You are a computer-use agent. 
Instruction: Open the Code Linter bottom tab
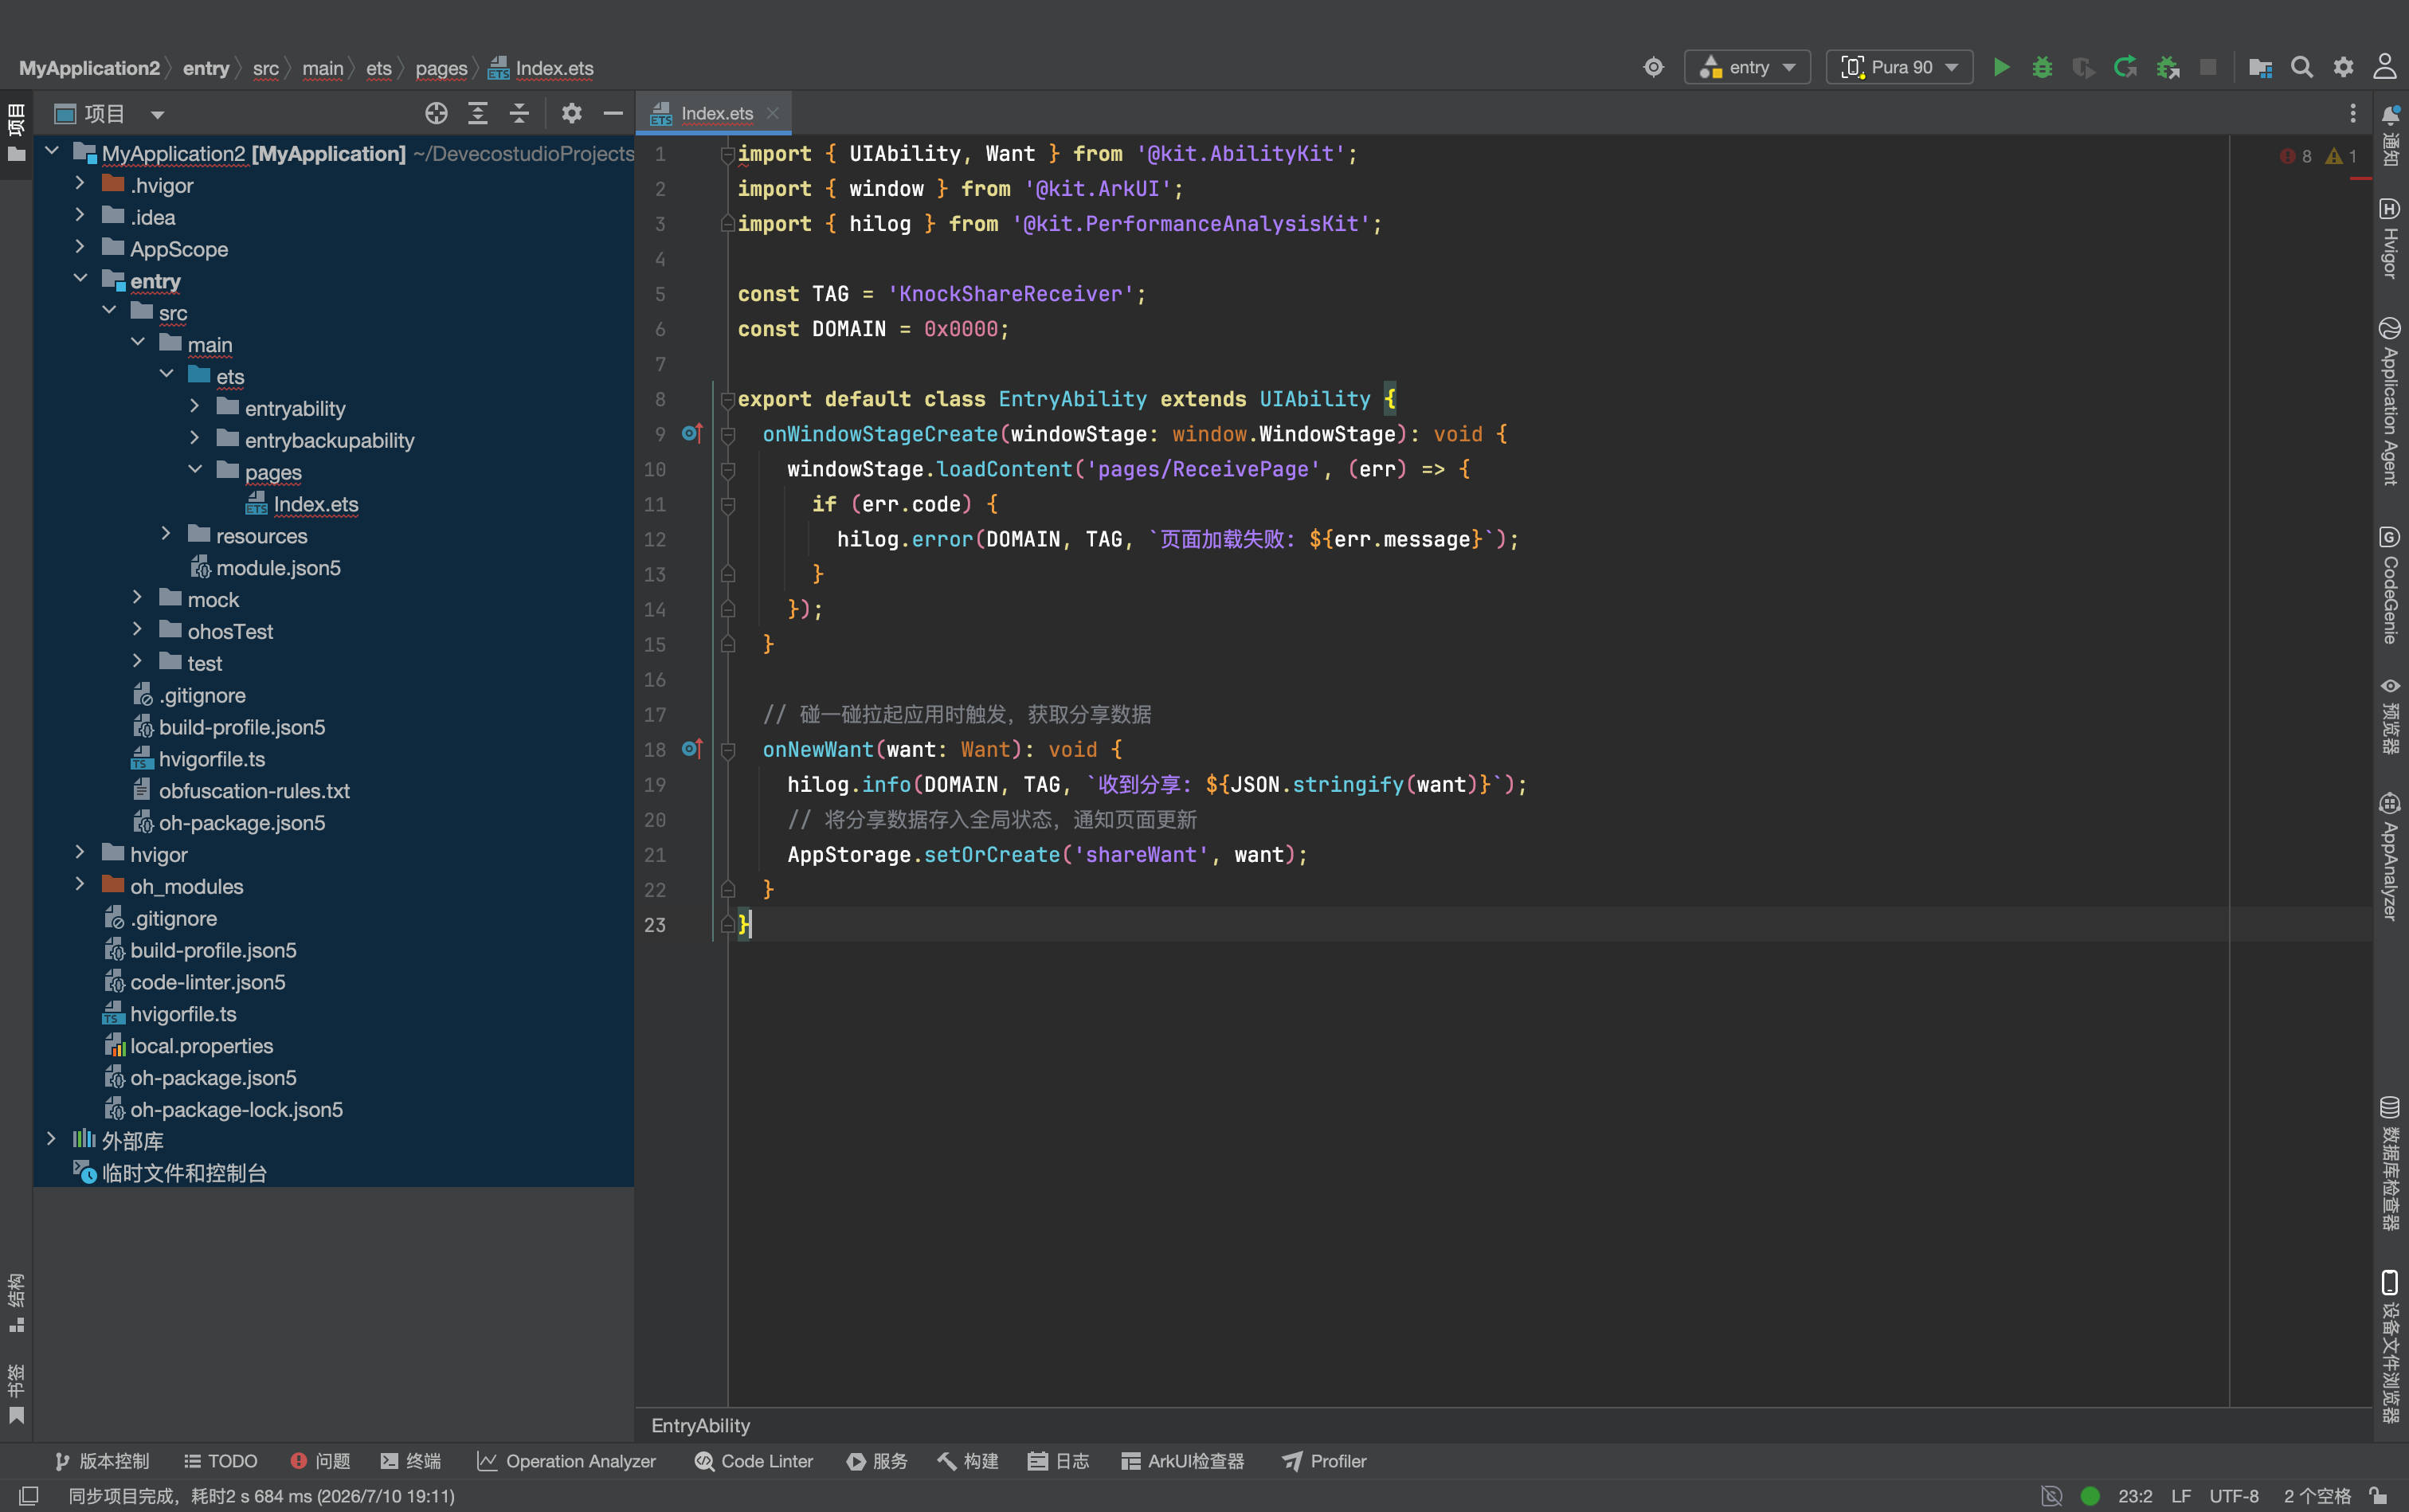click(x=754, y=1461)
